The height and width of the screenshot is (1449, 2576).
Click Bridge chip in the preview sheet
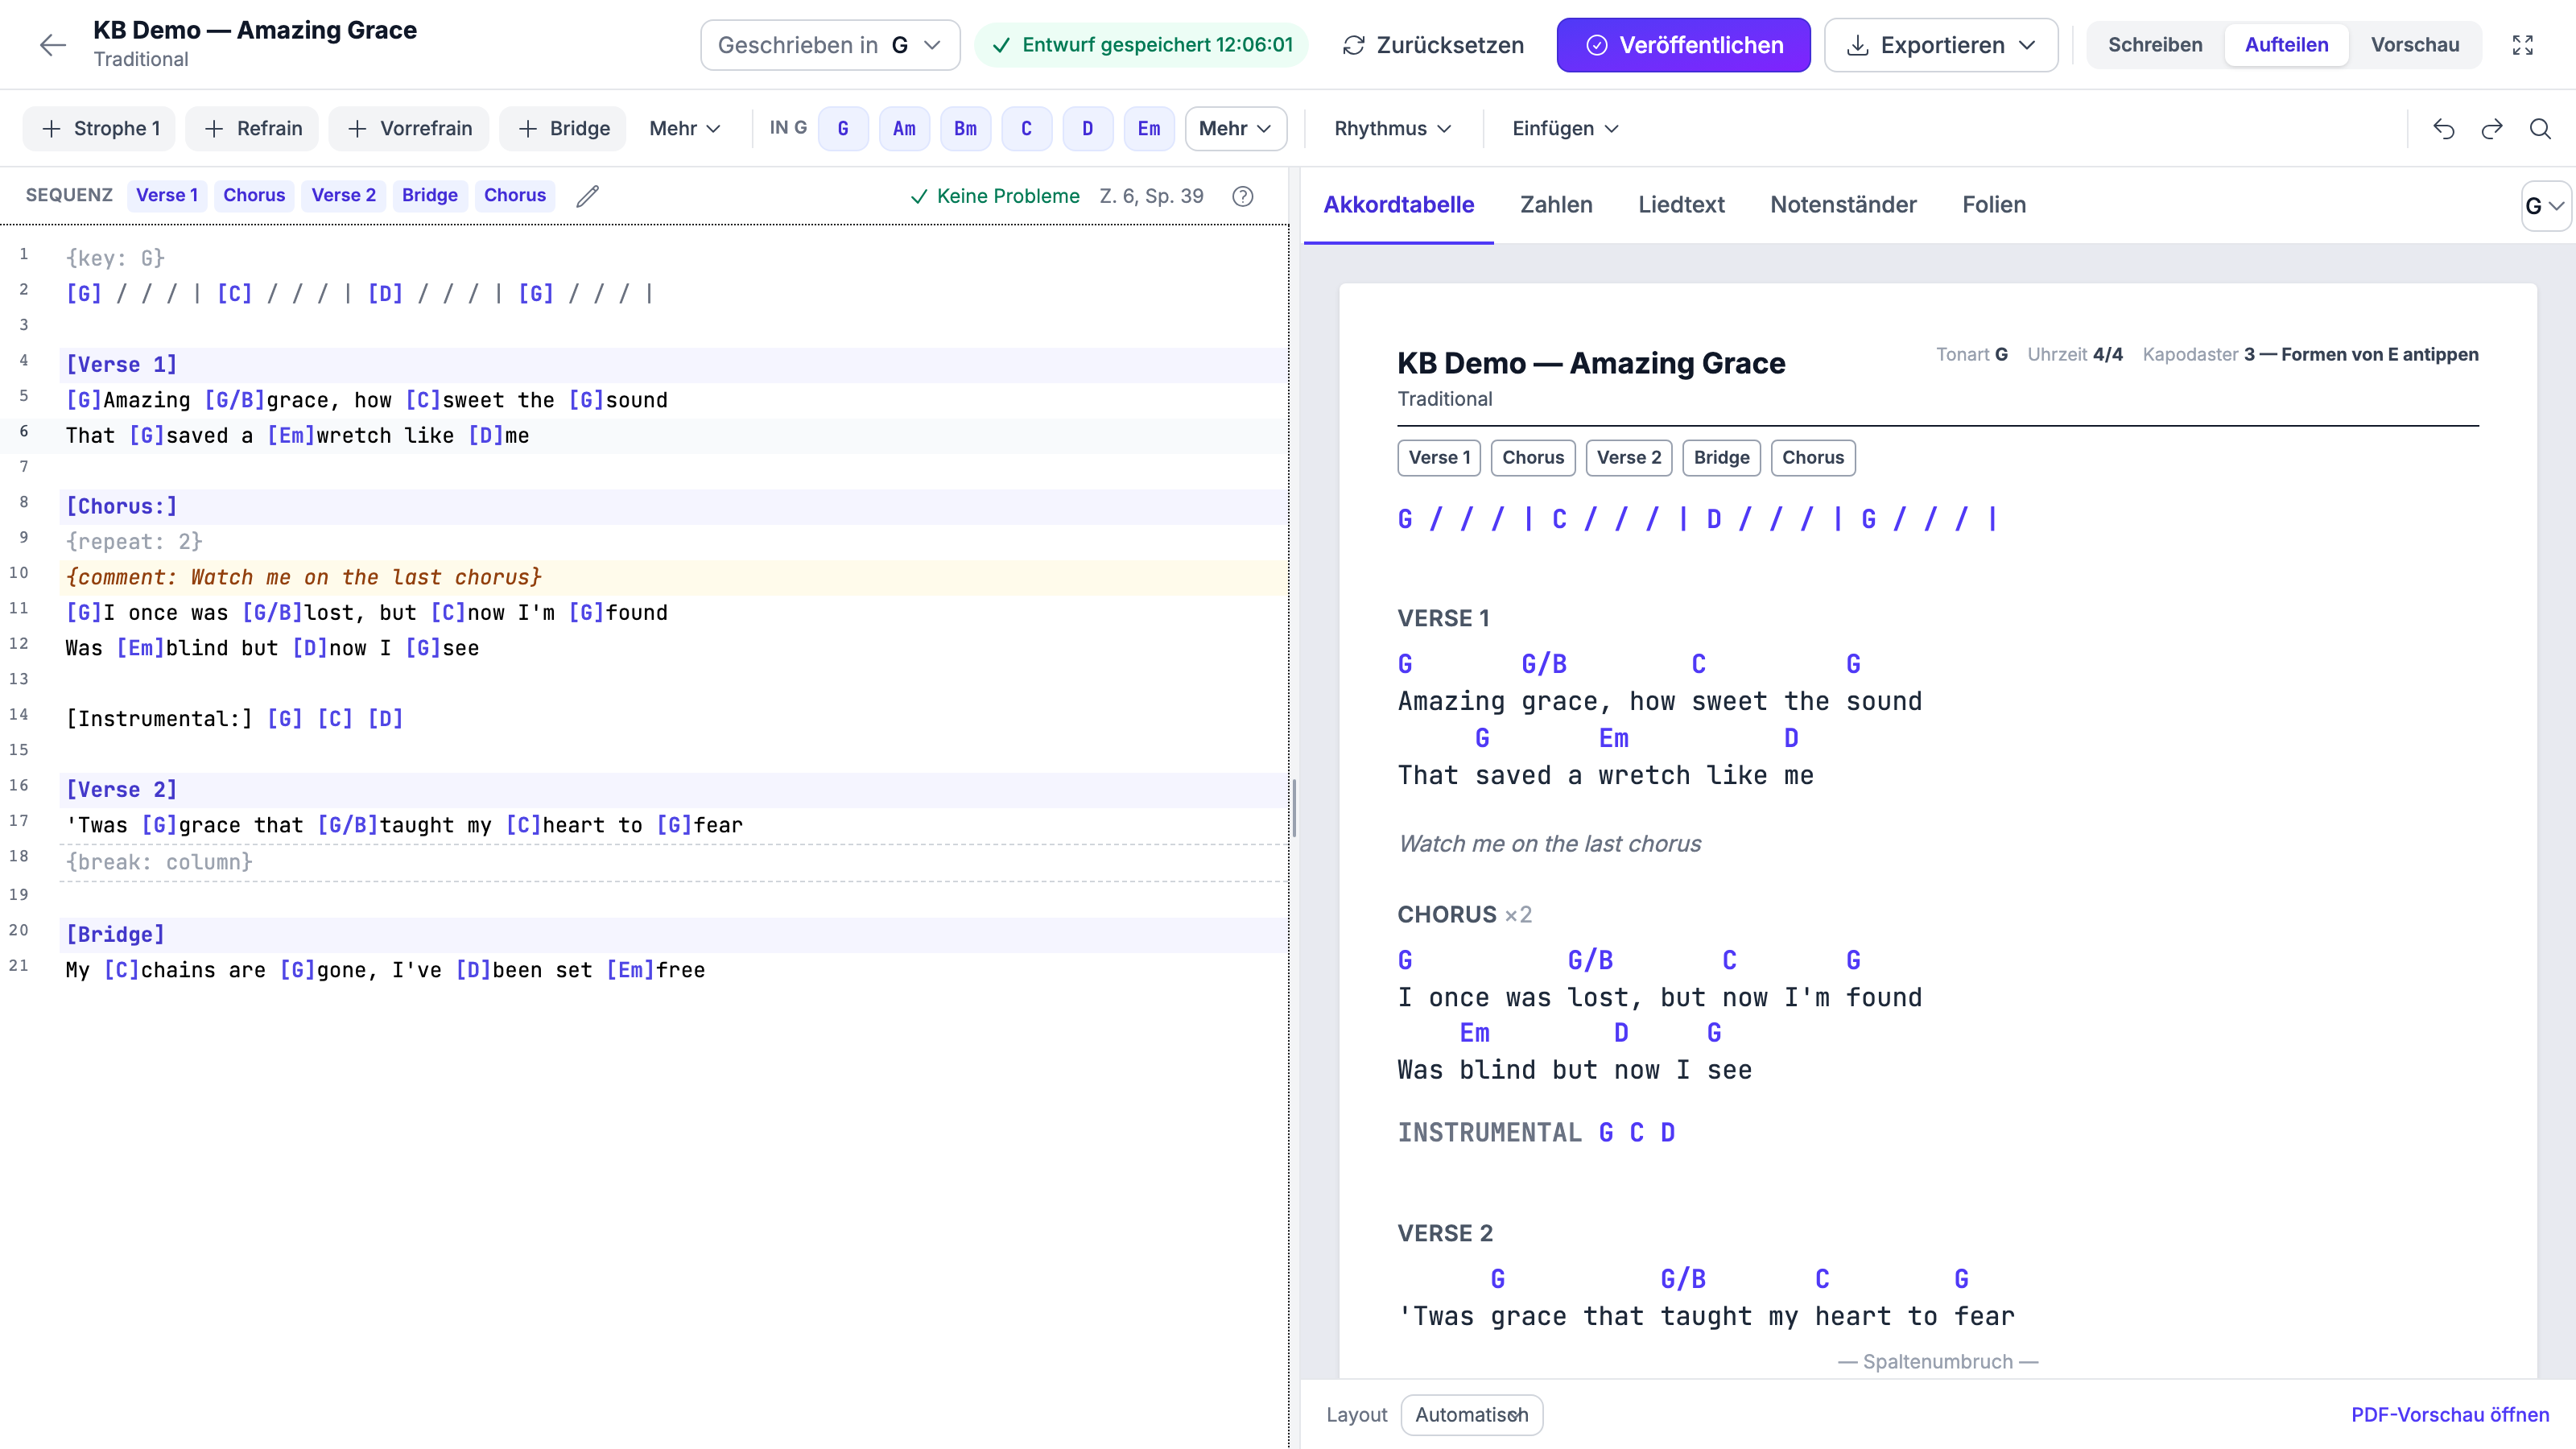coord(1721,458)
